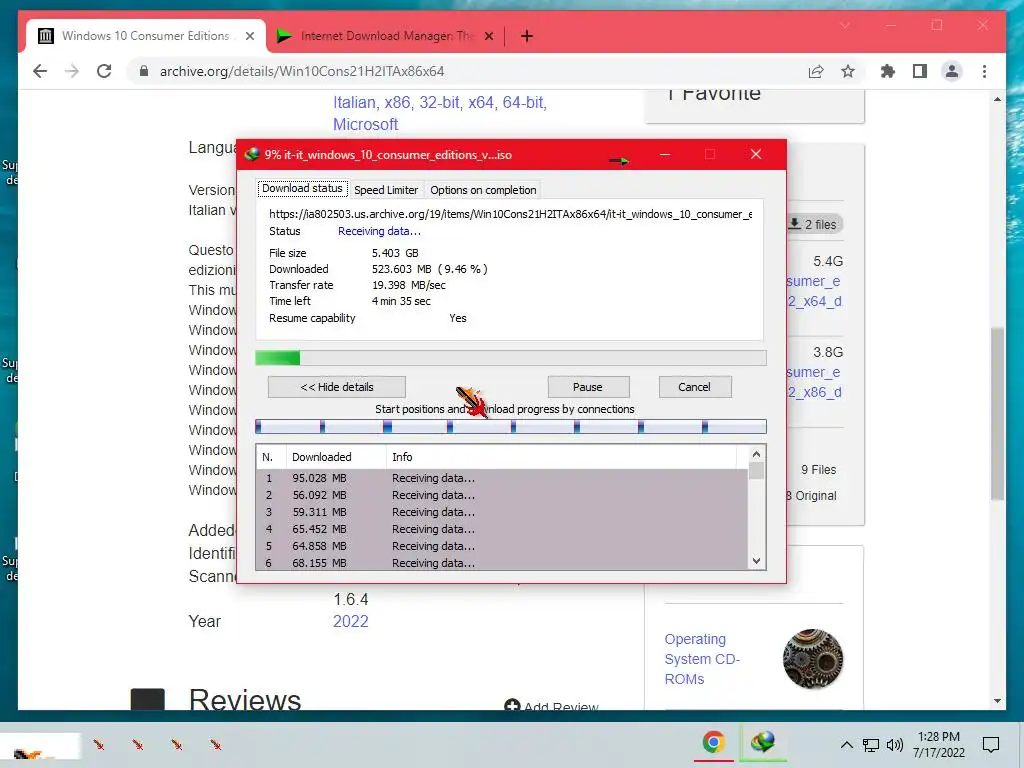Image resolution: width=1024 pixels, height=768 pixels.
Task: Open Internet Download Manager taskbar icon
Action: point(762,742)
